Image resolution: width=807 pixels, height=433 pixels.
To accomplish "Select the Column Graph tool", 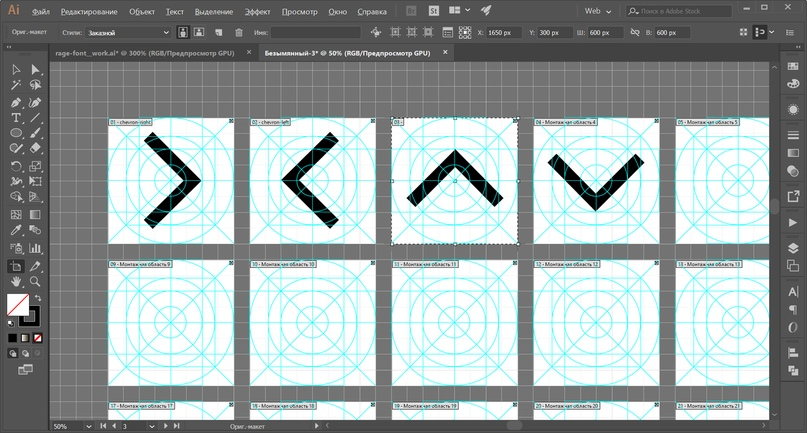I will point(35,248).
